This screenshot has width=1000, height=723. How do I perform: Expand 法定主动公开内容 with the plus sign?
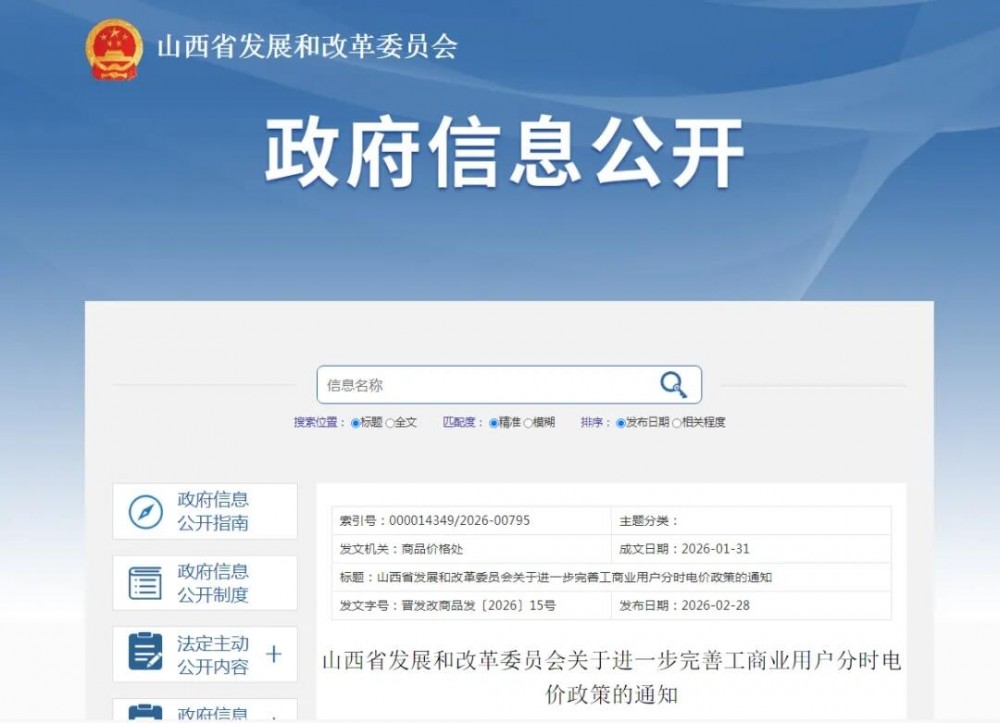click(x=273, y=655)
